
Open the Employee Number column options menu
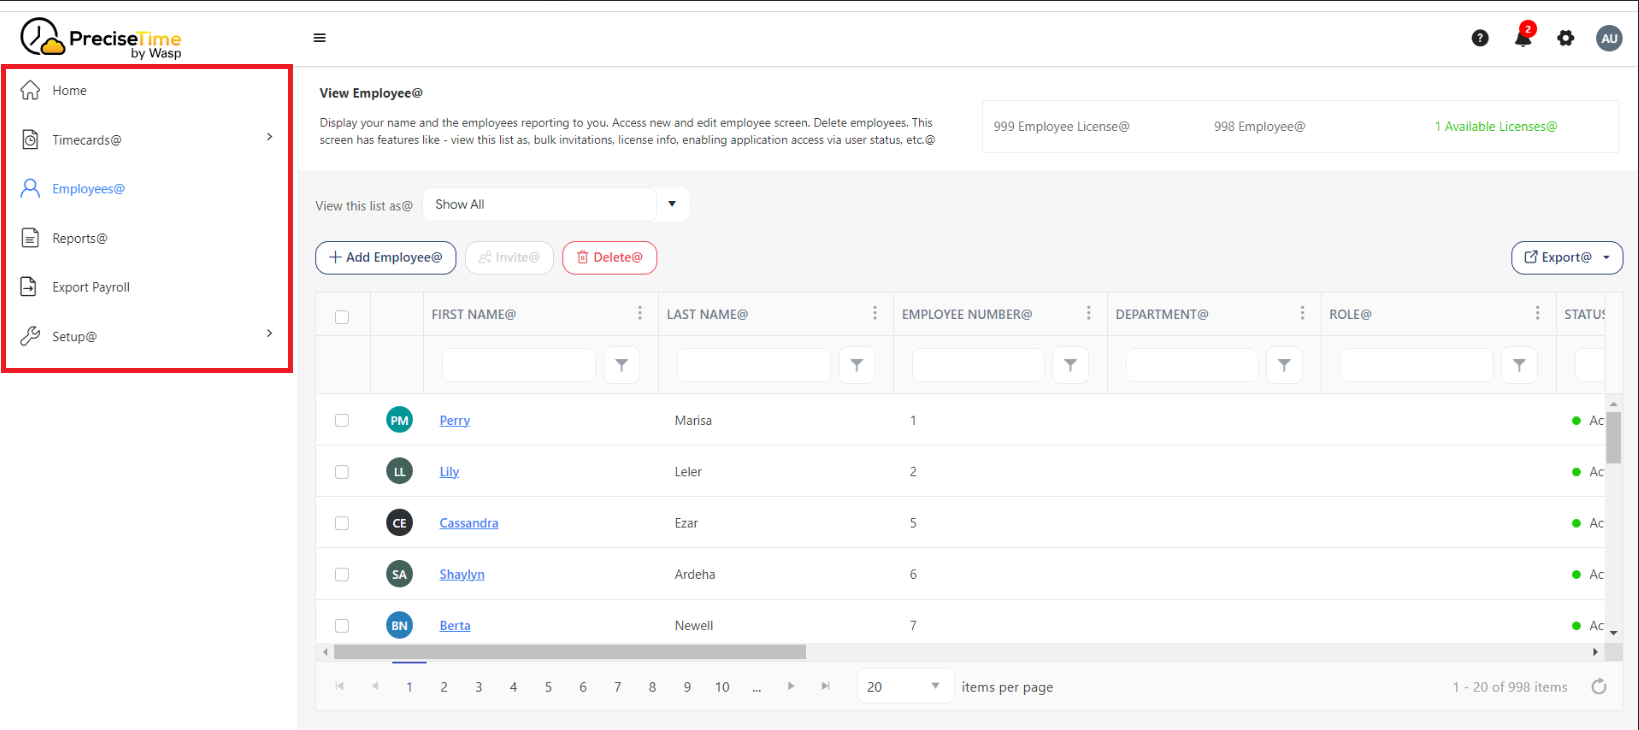coord(1088,314)
